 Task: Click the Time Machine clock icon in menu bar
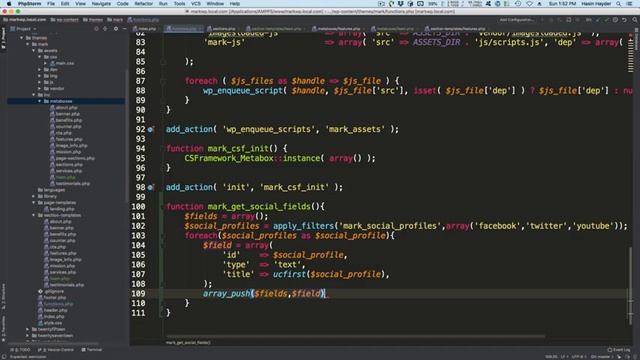(x=518, y=4)
